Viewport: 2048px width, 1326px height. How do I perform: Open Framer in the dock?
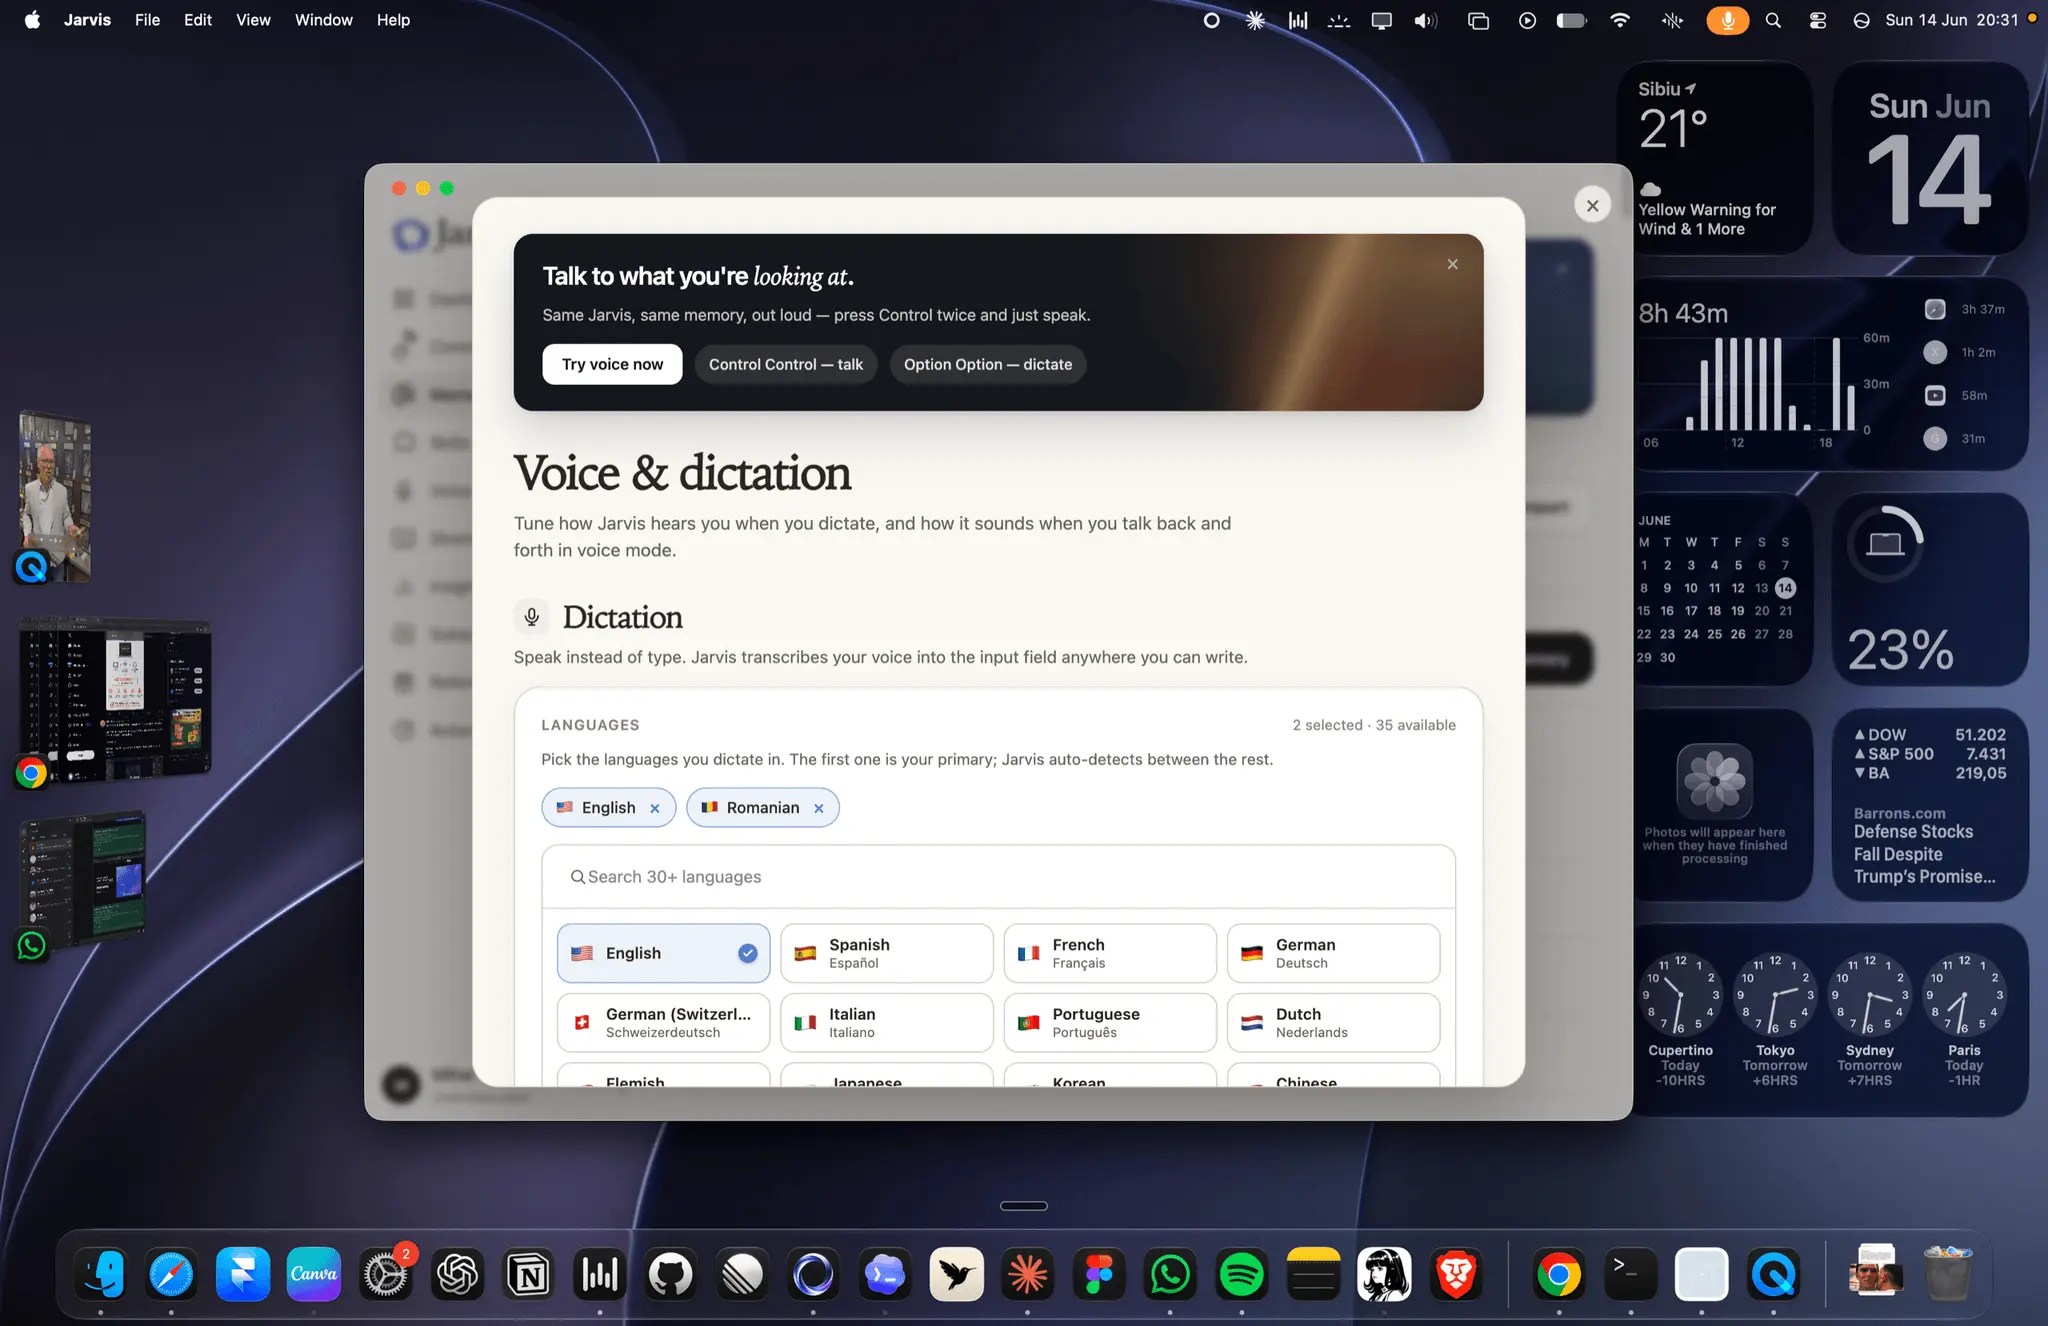[x=242, y=1274]
